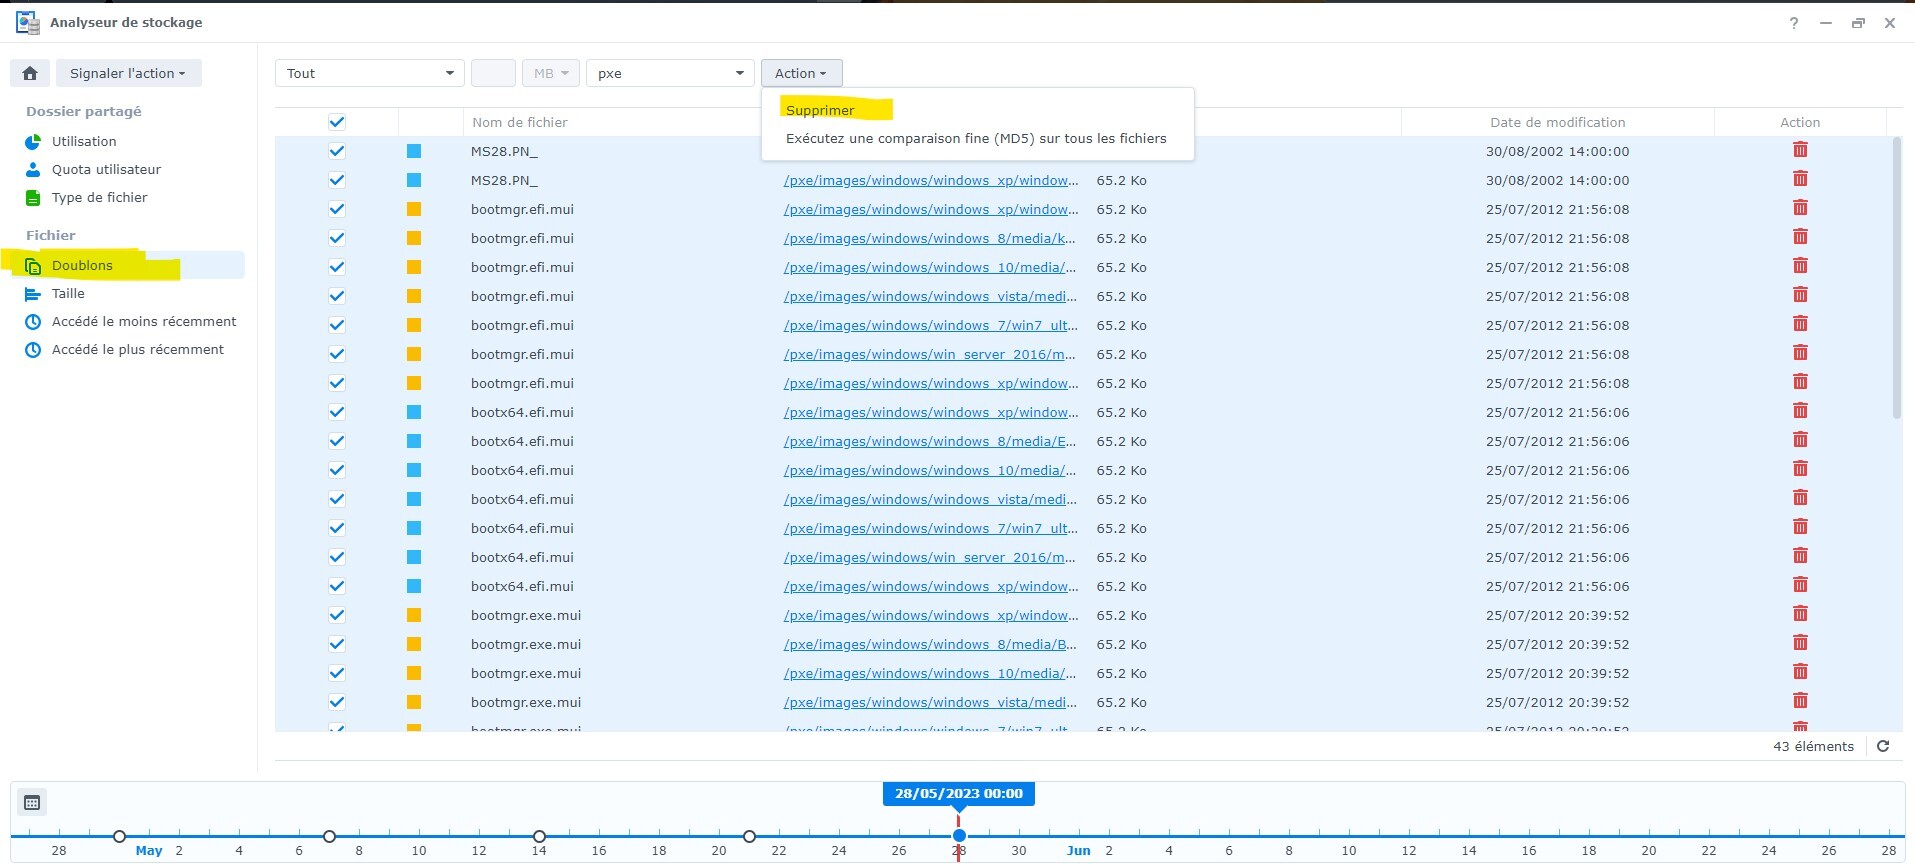Refresh the duplicates list
This screenshot has height=864, width=1915.
click(1883, 746)
